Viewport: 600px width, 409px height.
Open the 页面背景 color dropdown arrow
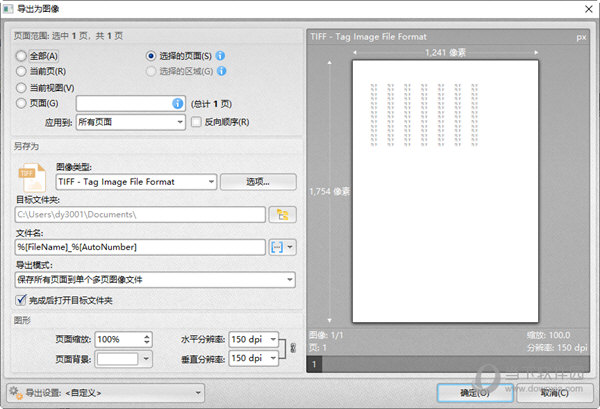146,359
